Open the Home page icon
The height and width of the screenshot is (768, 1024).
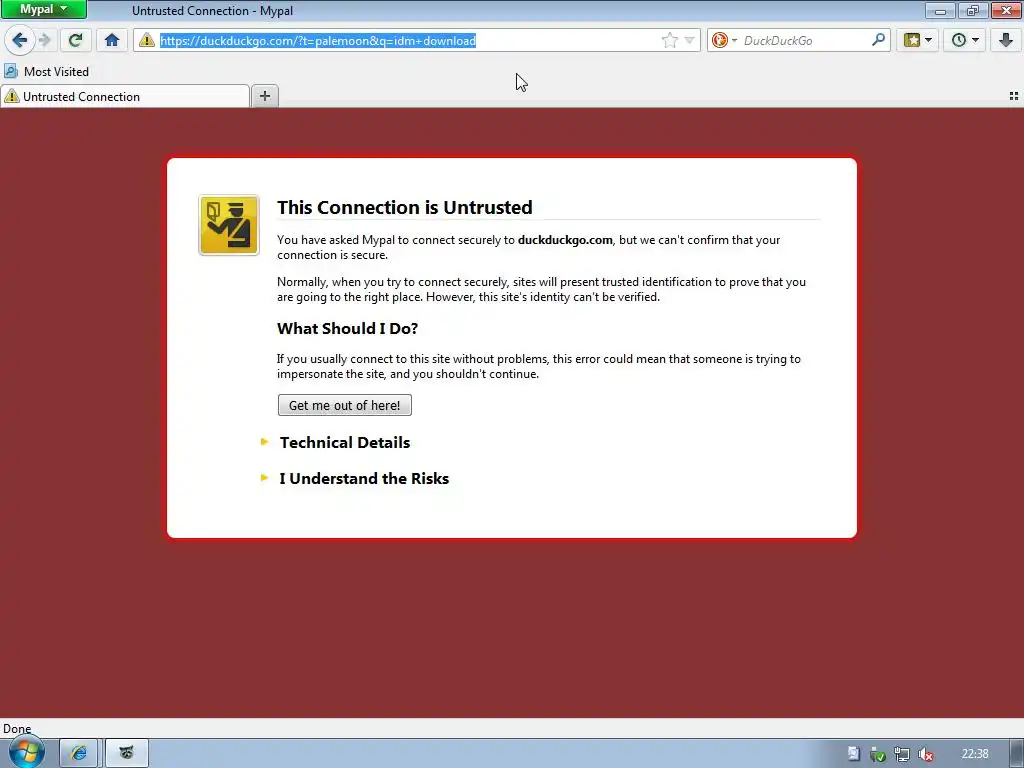click(x=112, y=40)
